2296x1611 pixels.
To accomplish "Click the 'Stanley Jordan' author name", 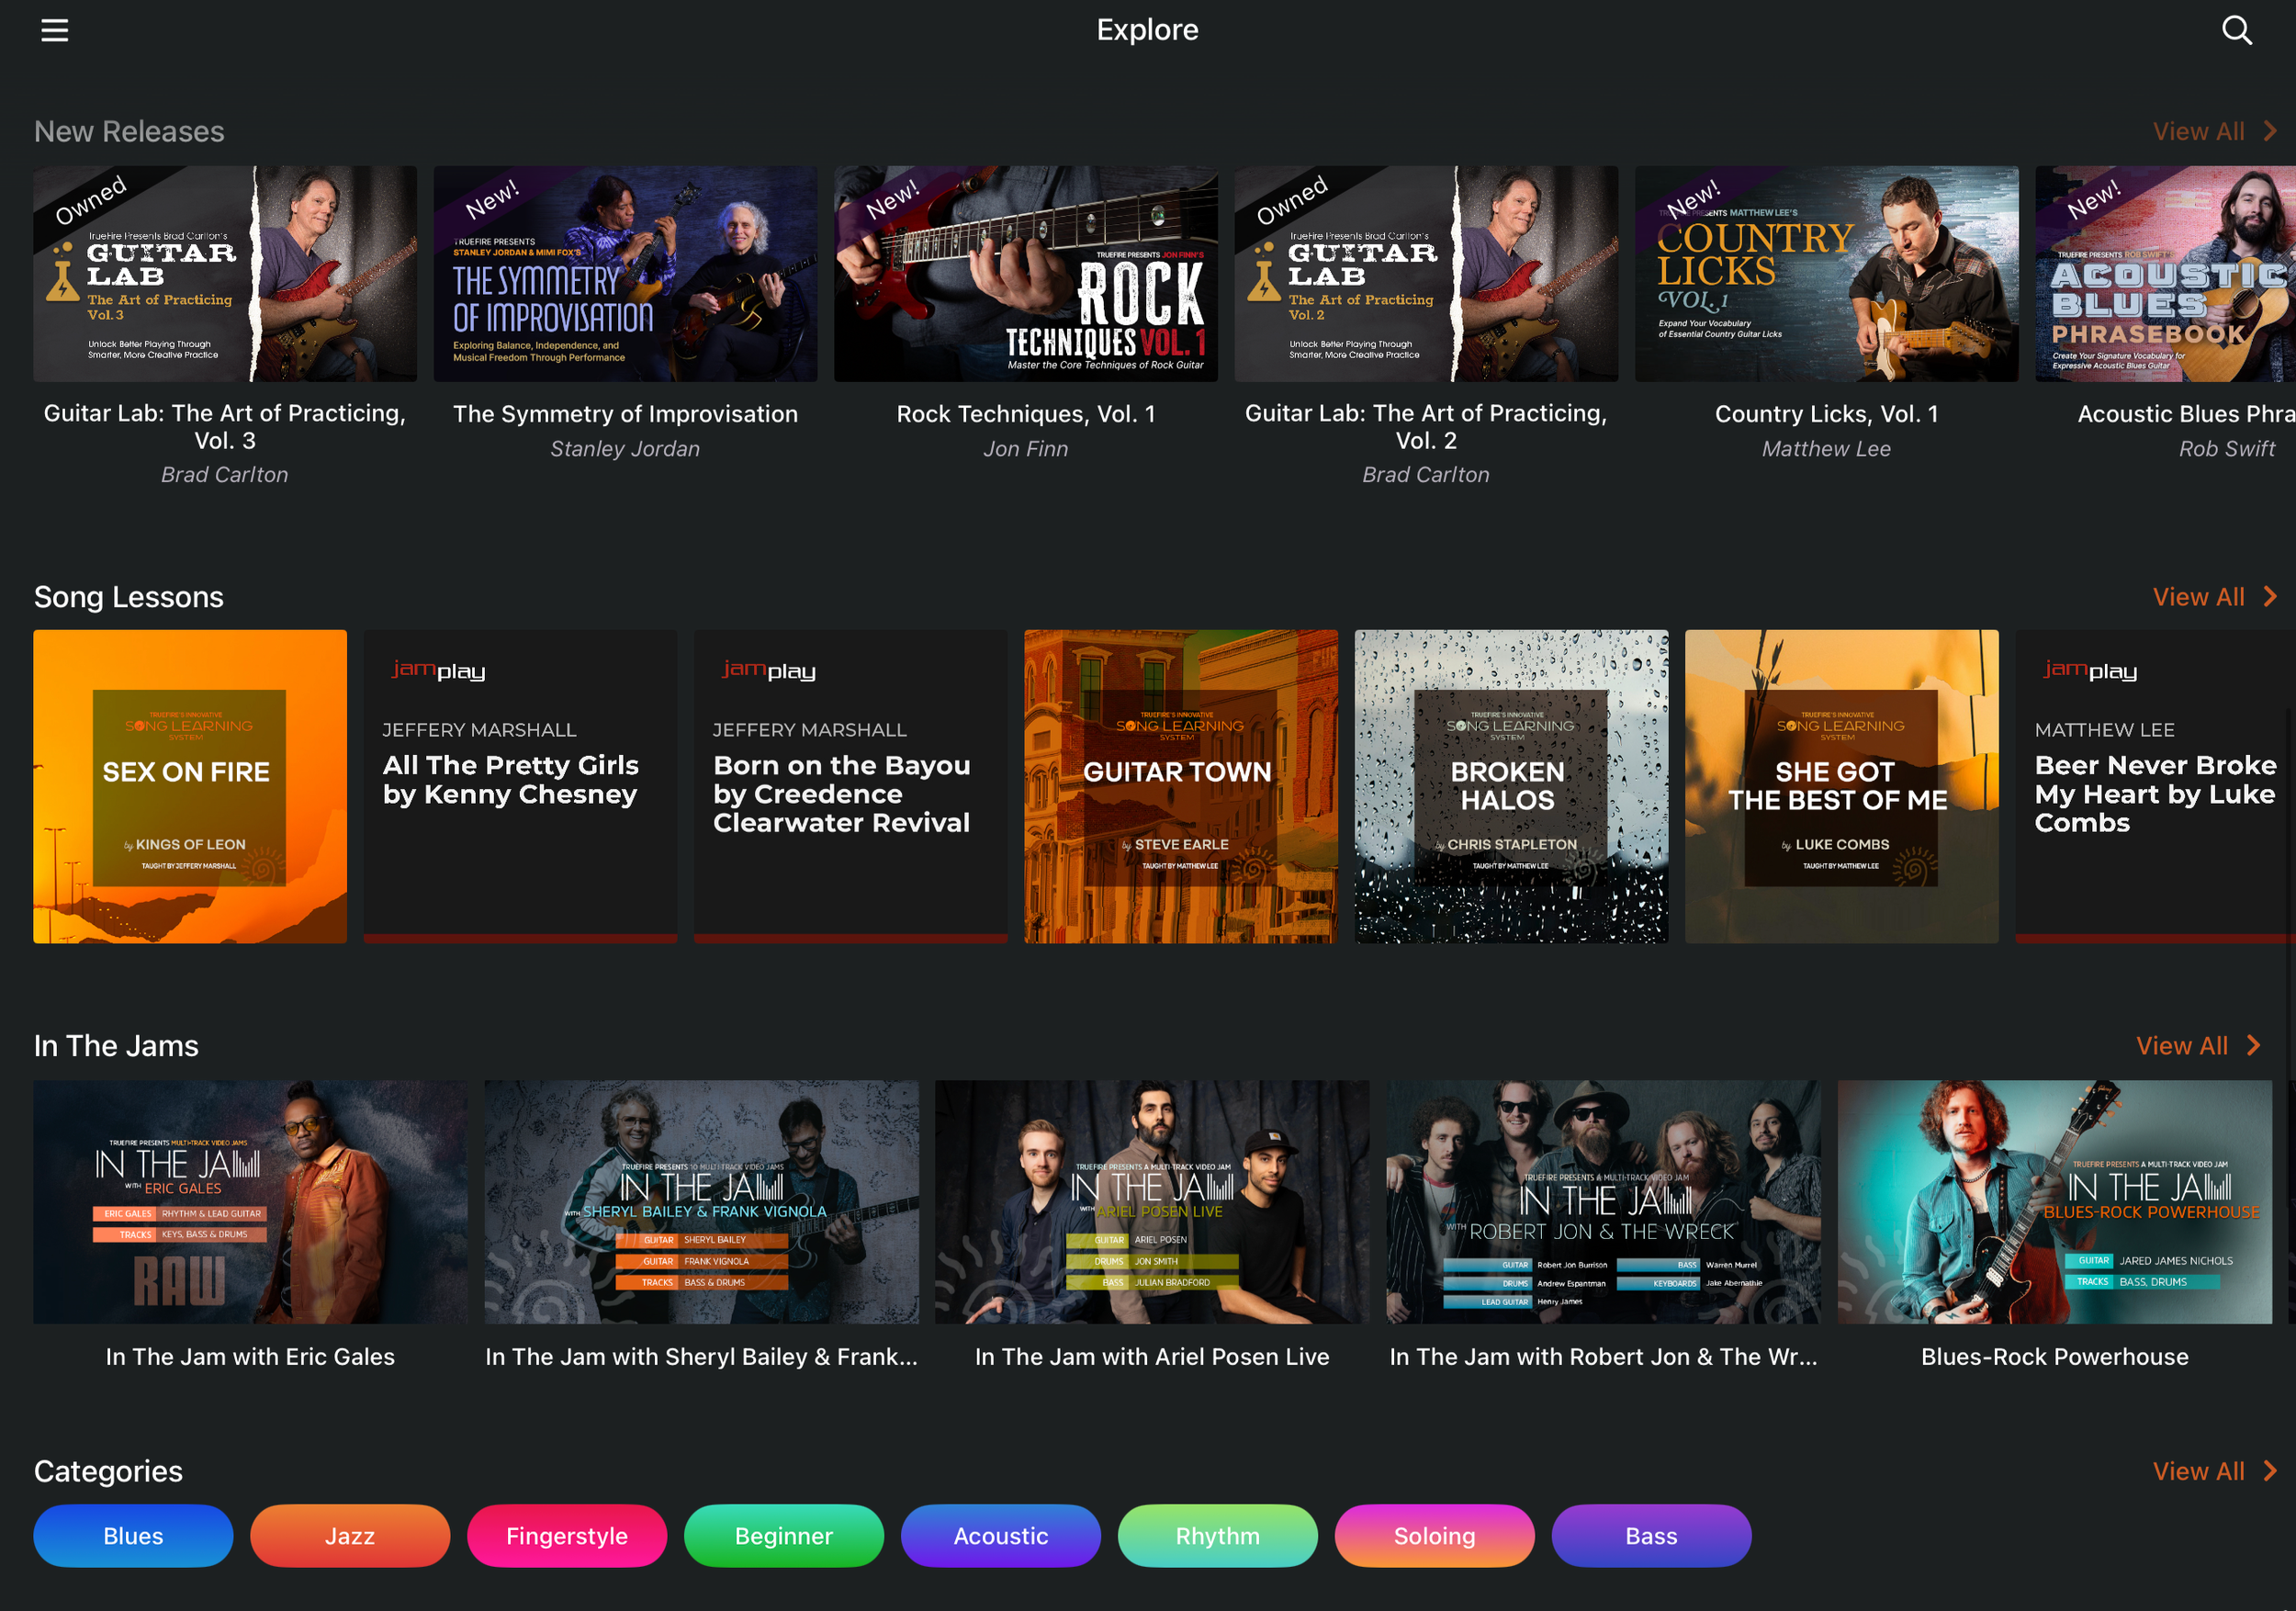I will [625, 449].
